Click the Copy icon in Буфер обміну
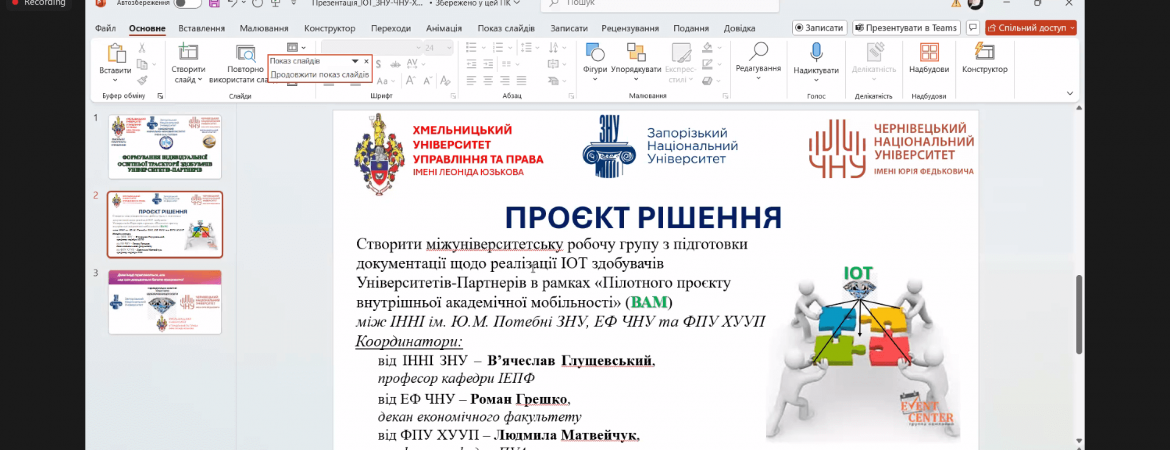This screenshot has width=1170, height=450. pyautogui.click(x=142, y=64)
